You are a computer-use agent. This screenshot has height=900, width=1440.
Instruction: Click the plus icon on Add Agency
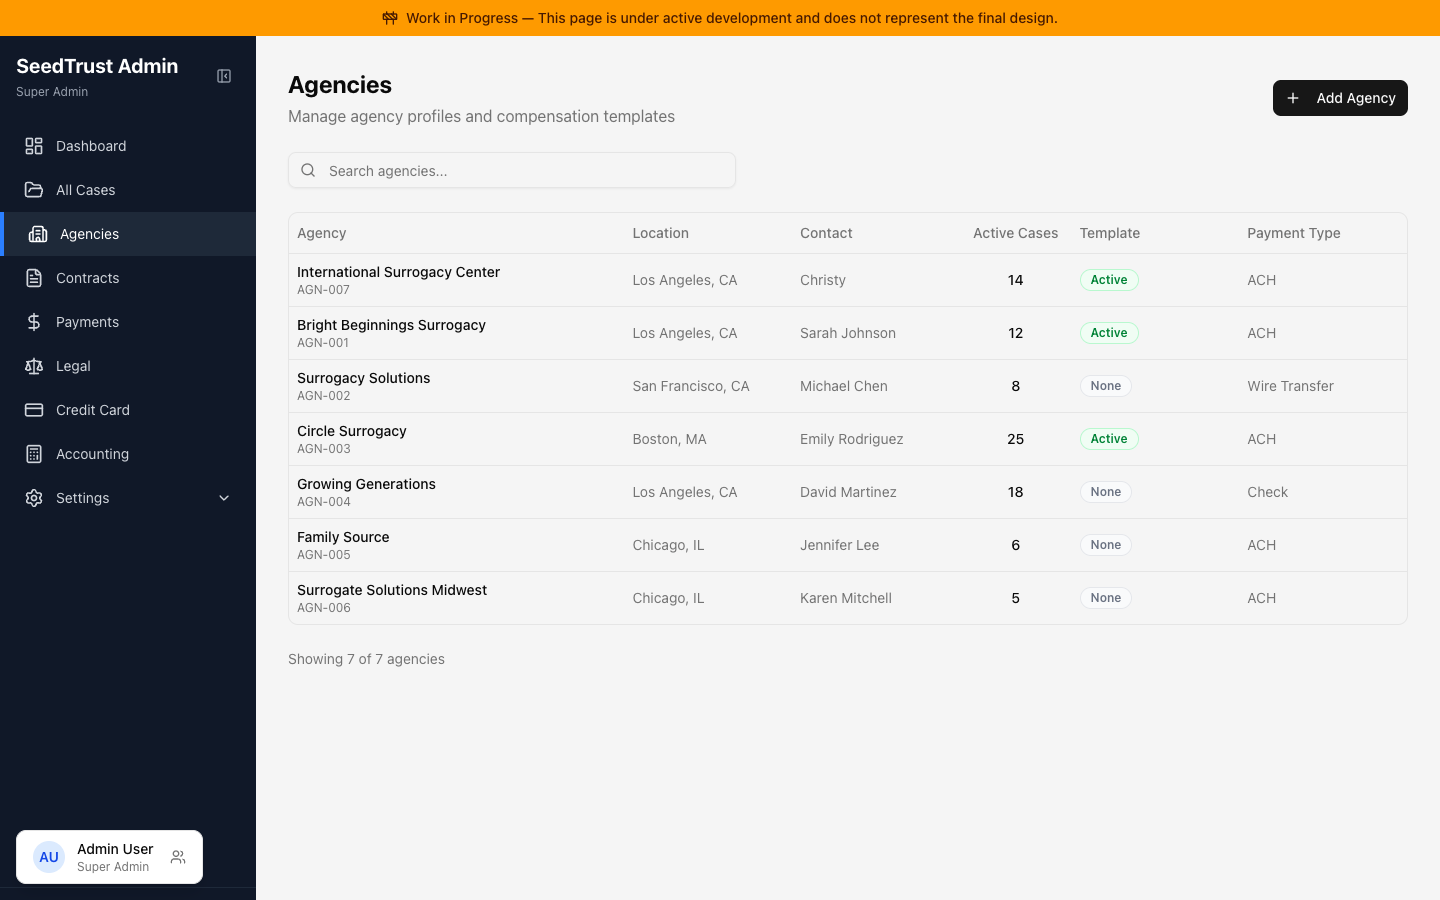pos(1293,98)
